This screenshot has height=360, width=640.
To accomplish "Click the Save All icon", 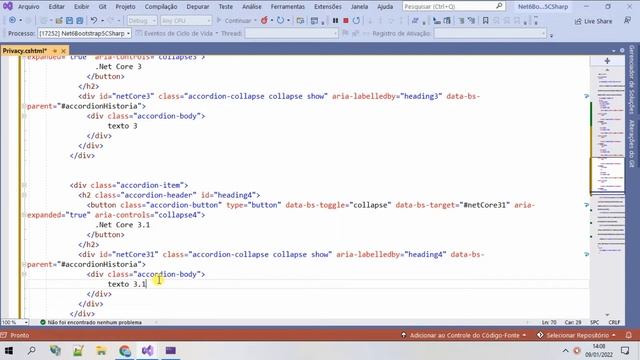I will point(80,20).
